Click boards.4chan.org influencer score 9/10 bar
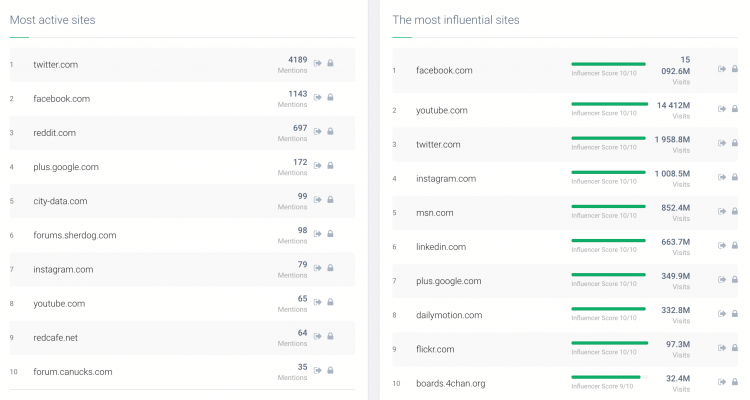 point(609,377)
